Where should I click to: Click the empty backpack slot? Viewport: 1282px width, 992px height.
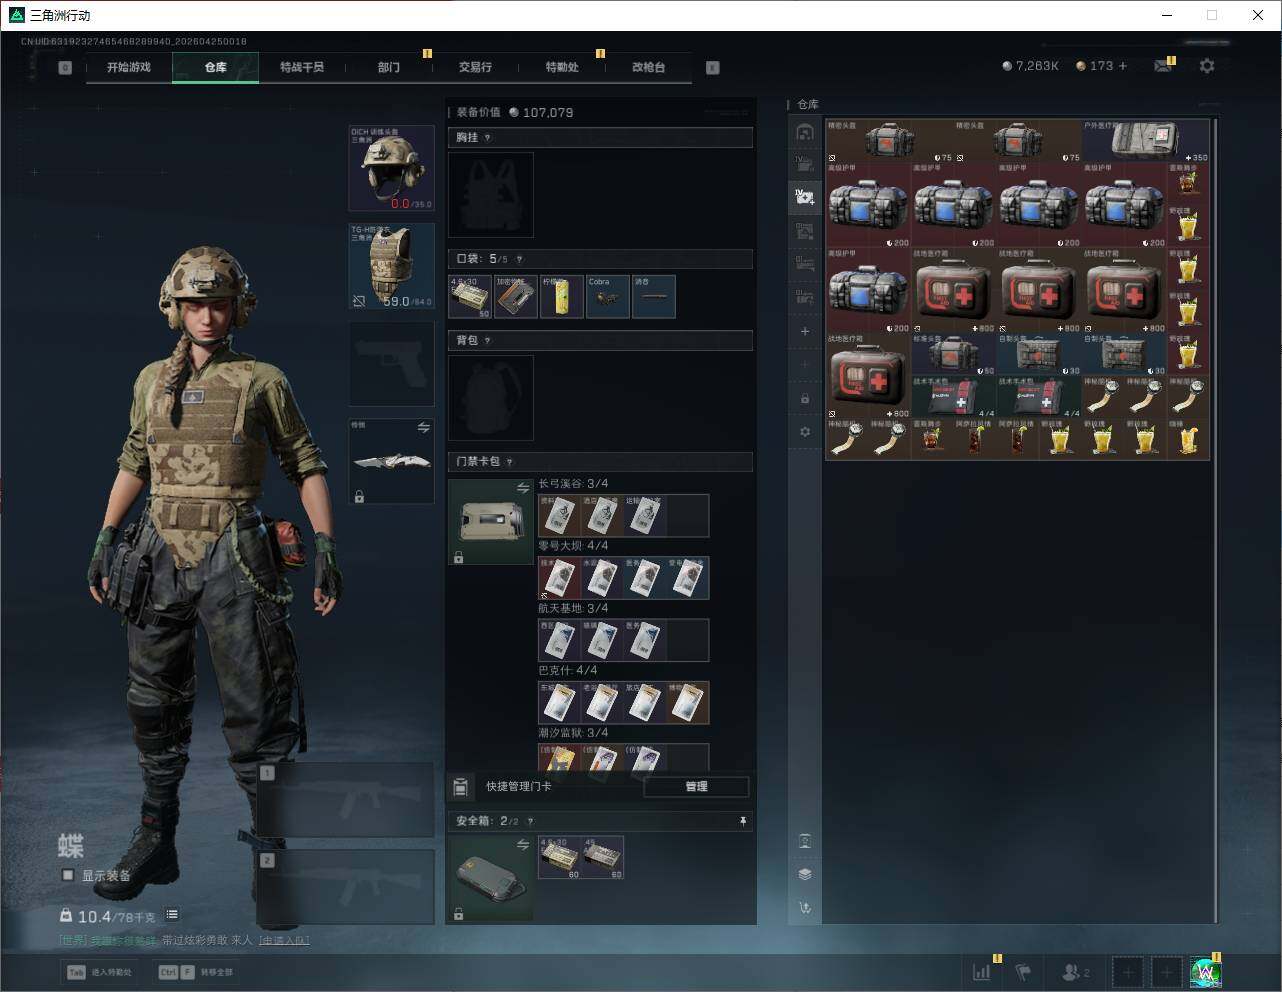pyautogui.click(x=491, y=398)
